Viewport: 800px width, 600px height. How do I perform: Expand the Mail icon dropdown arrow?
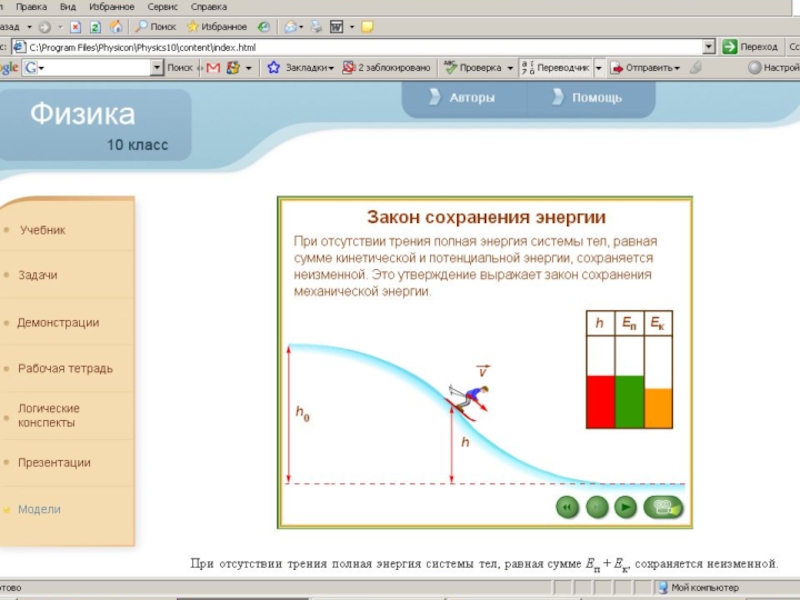point(302,27)
